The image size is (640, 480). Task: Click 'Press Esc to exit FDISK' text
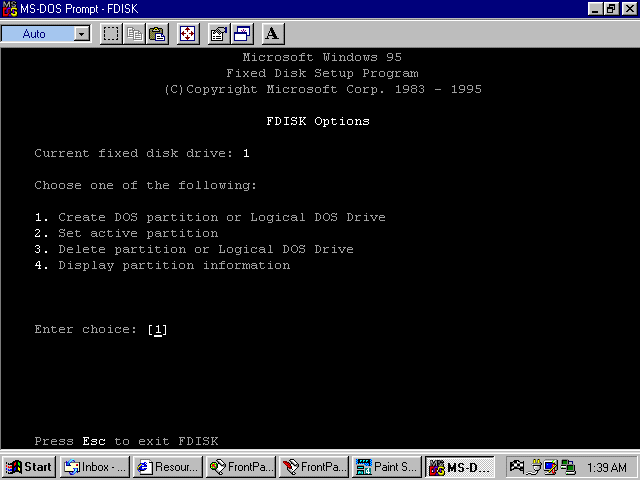click(x=127, y=441)
